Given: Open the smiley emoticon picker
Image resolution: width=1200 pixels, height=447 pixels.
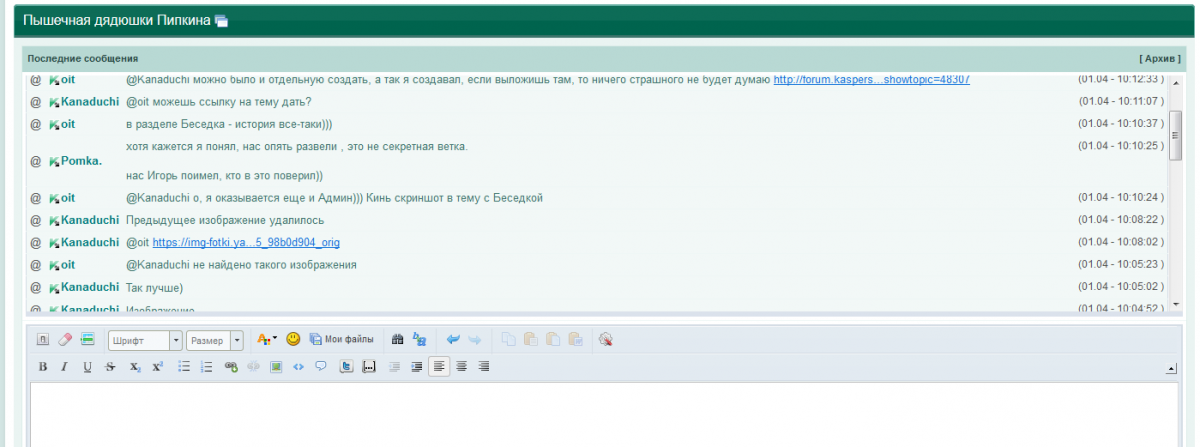Looking at the screenshot, I should pyautogui.click(x=293, y=340).
